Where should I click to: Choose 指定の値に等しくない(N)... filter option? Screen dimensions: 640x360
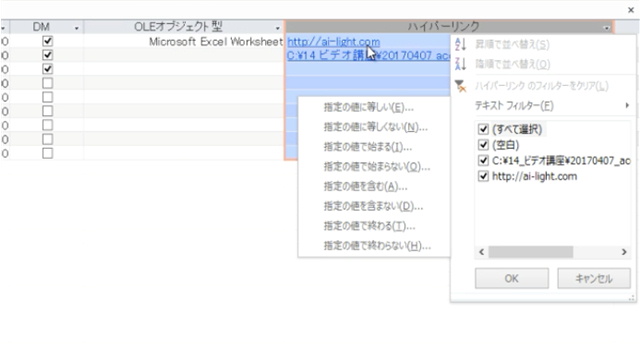pos(376,127)
